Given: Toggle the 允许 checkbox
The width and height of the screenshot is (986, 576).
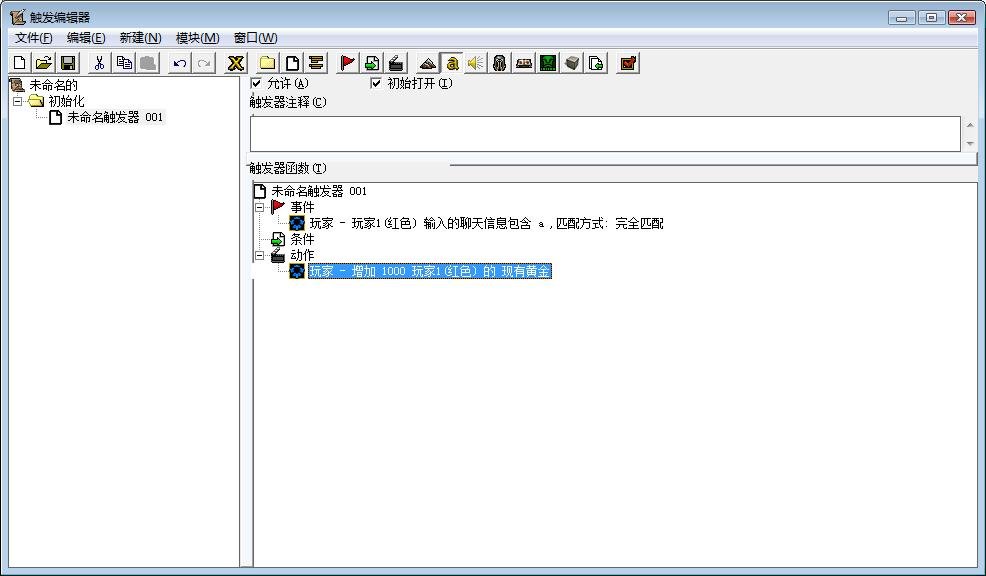Looking at the screenshot, I should click(x=256, y=83).
